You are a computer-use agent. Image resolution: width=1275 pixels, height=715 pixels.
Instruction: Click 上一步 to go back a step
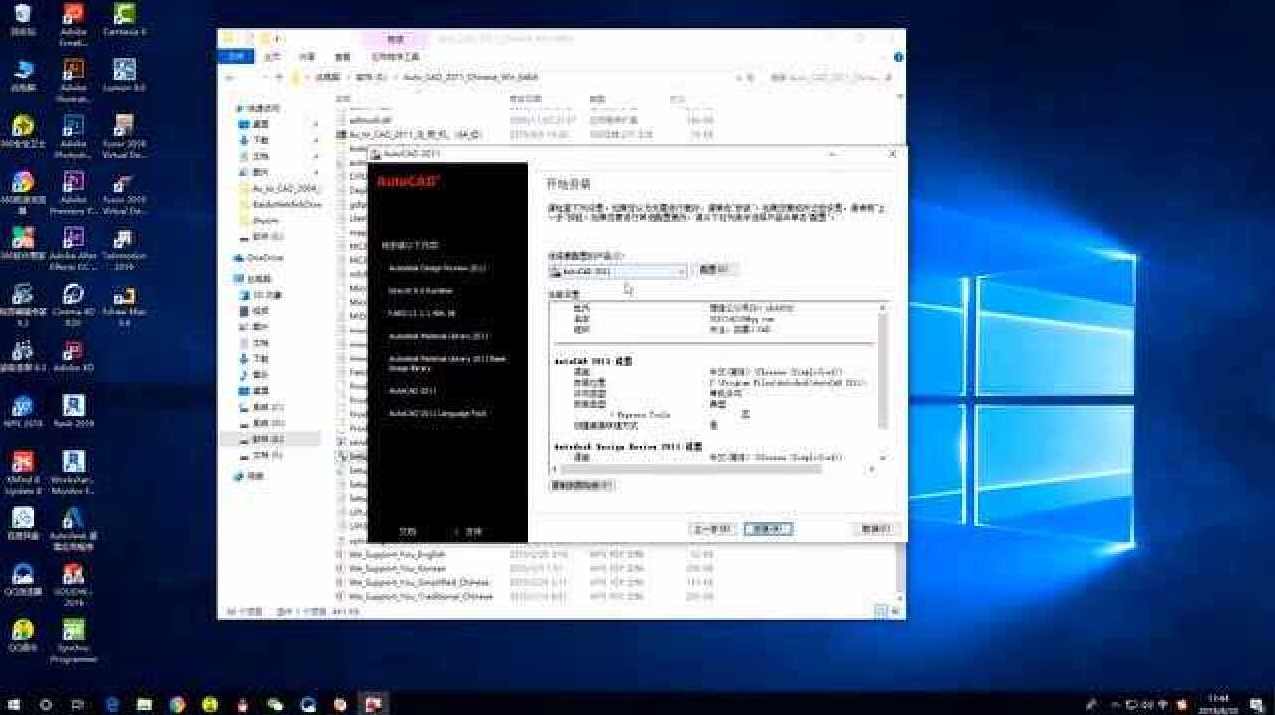tap(713, 528)
